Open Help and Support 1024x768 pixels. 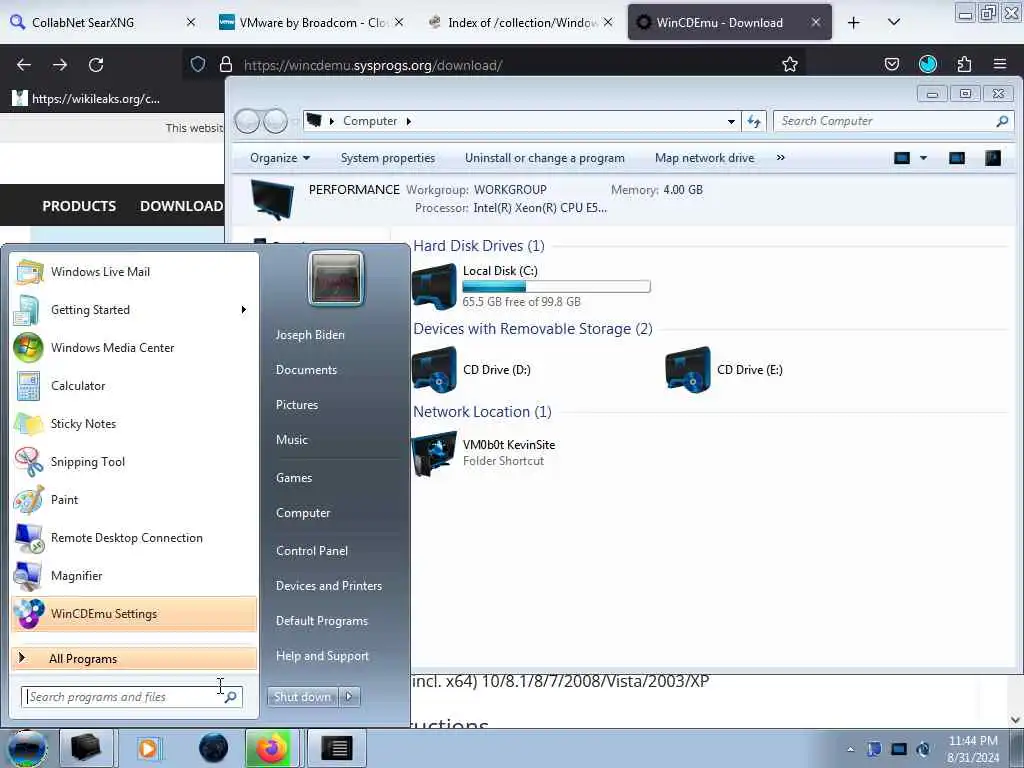(323, 656)
